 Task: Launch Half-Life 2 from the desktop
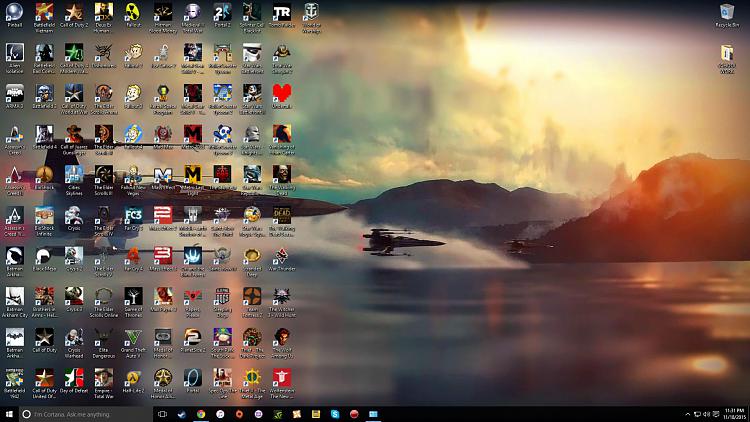pos(133,381)
